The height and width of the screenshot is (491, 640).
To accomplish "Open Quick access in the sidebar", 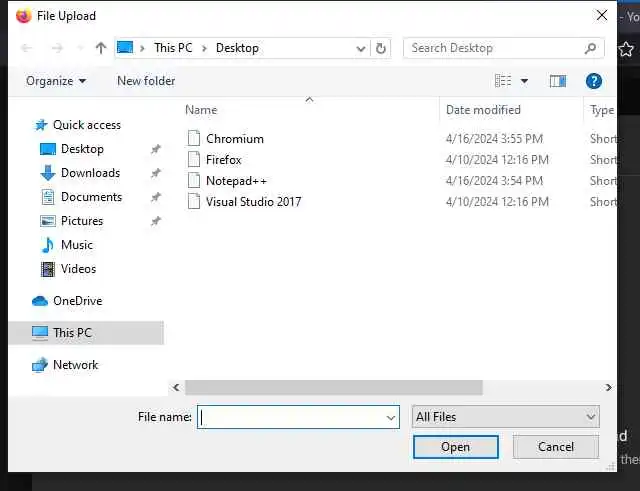I will (x=87, y=125).
